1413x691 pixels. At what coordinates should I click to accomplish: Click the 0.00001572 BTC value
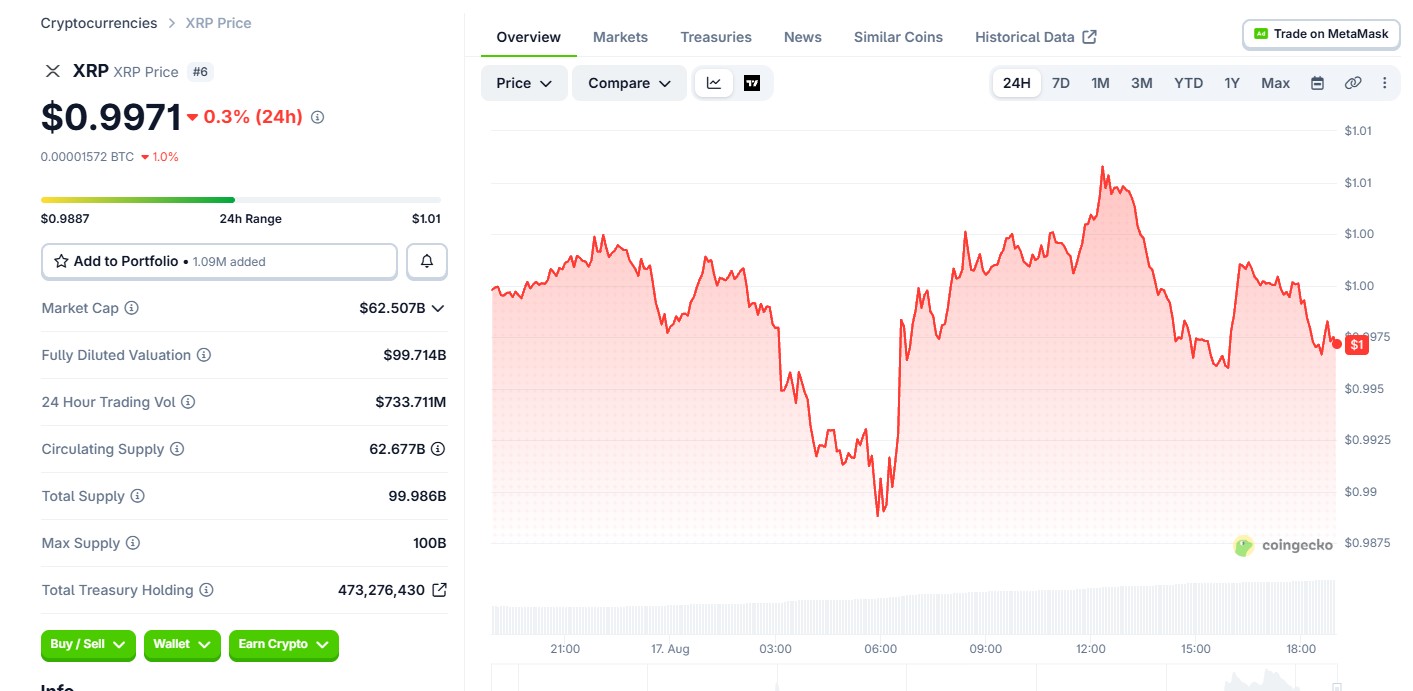click(87, 157)
